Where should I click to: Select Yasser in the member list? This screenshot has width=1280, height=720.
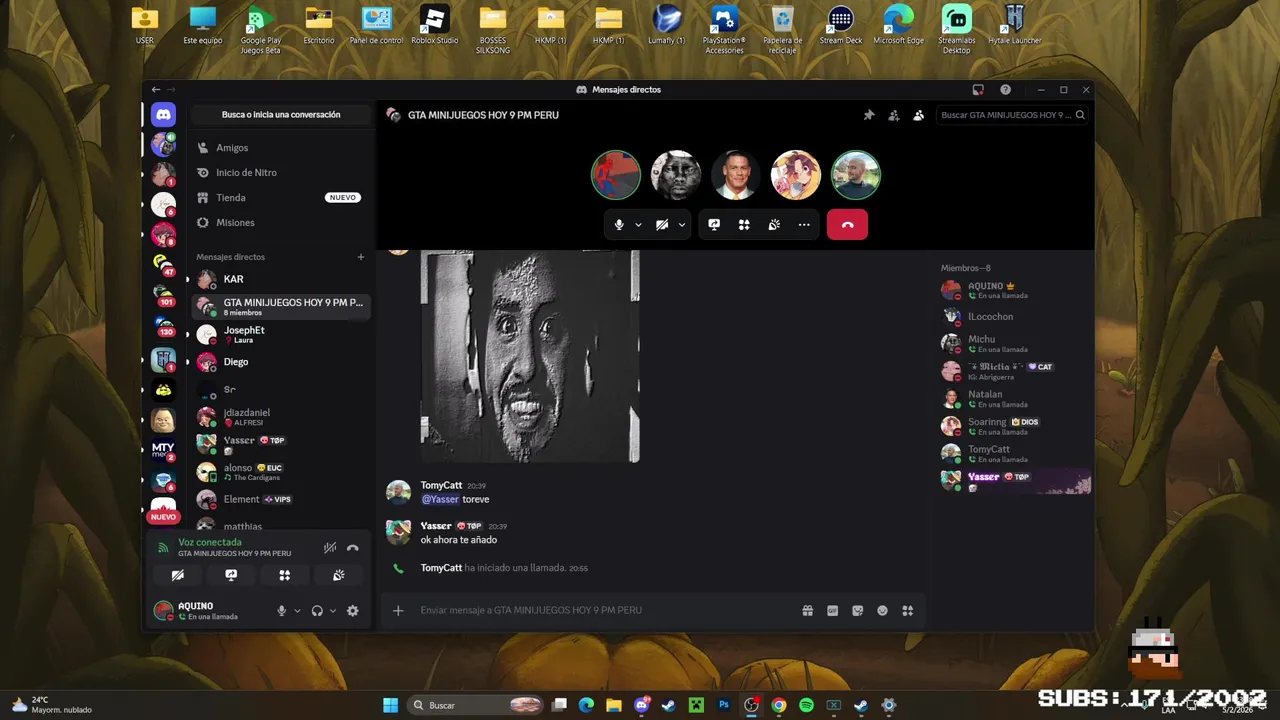click(x=1014, y=481)
